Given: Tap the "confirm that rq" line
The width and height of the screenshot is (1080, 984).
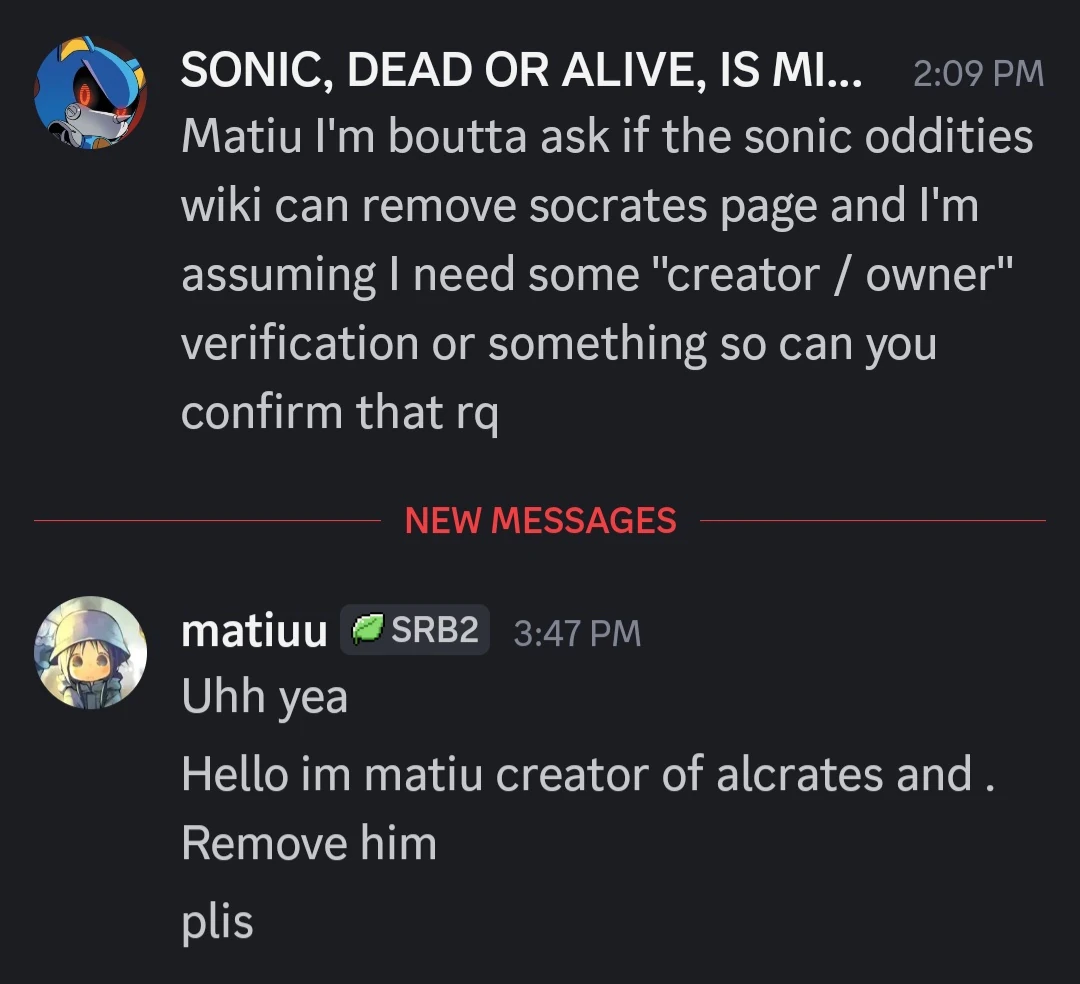Looking at the screenshot, I should (x=339, y=412).
